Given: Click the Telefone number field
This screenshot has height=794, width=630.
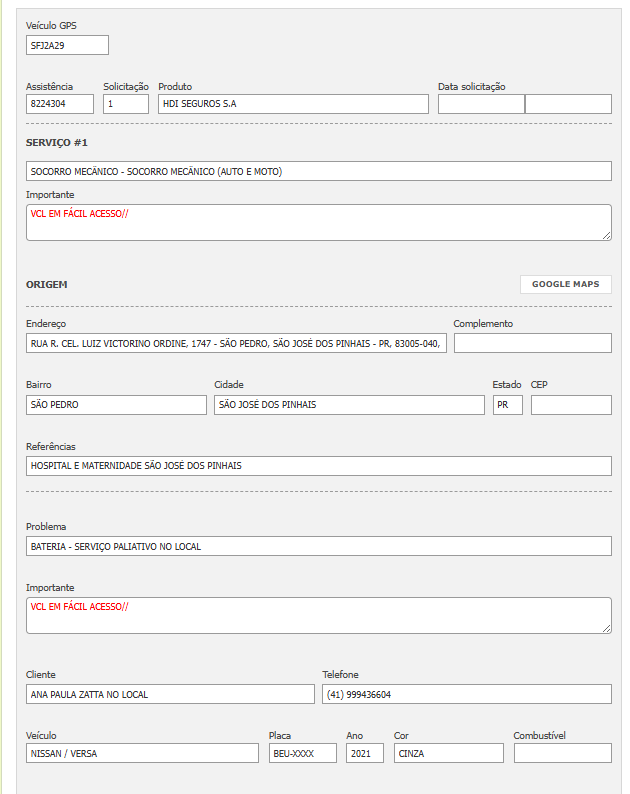Looking at the screenshot, I should (x=466, y=694).
